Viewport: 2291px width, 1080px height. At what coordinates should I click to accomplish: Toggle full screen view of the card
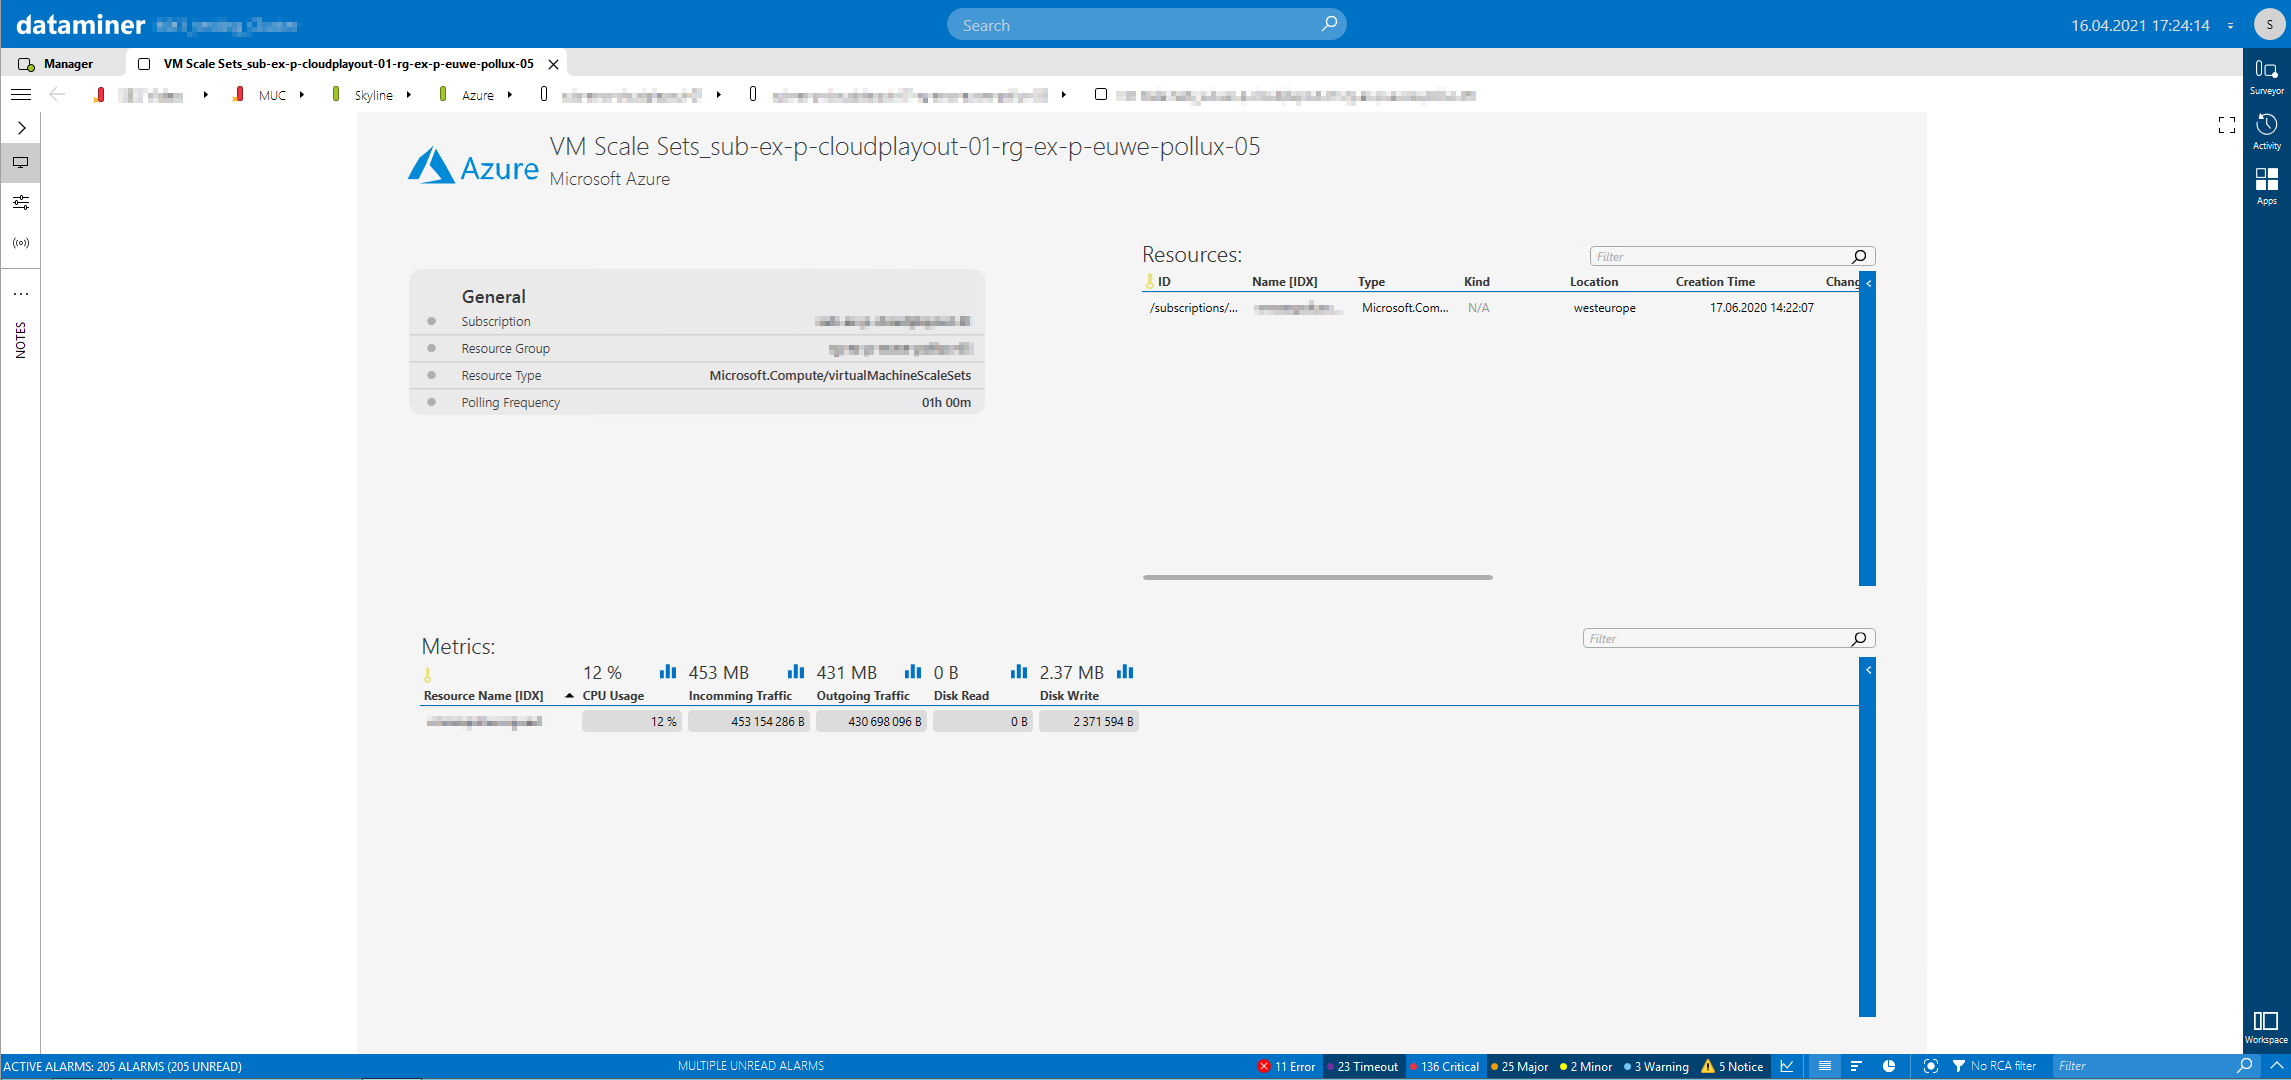point(2226,125)
